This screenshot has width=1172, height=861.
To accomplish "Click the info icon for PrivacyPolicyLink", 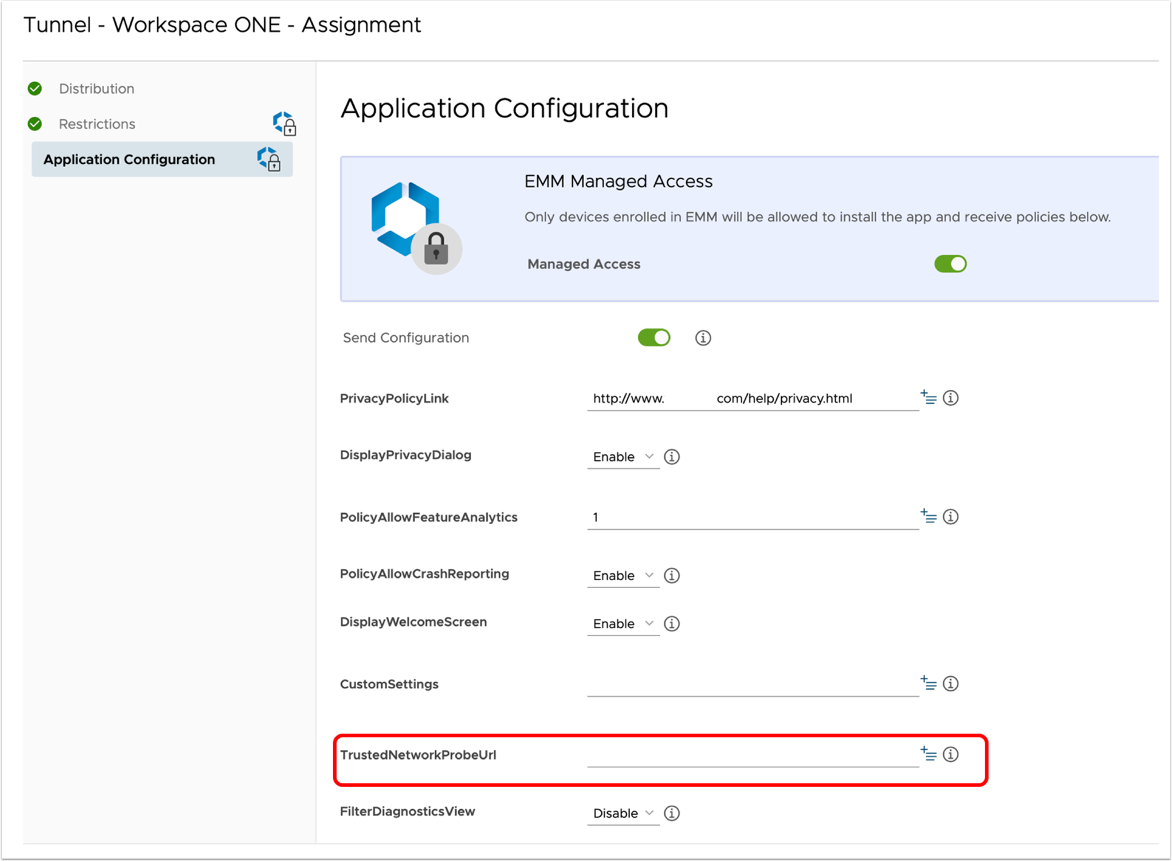I will pos(951,398).
